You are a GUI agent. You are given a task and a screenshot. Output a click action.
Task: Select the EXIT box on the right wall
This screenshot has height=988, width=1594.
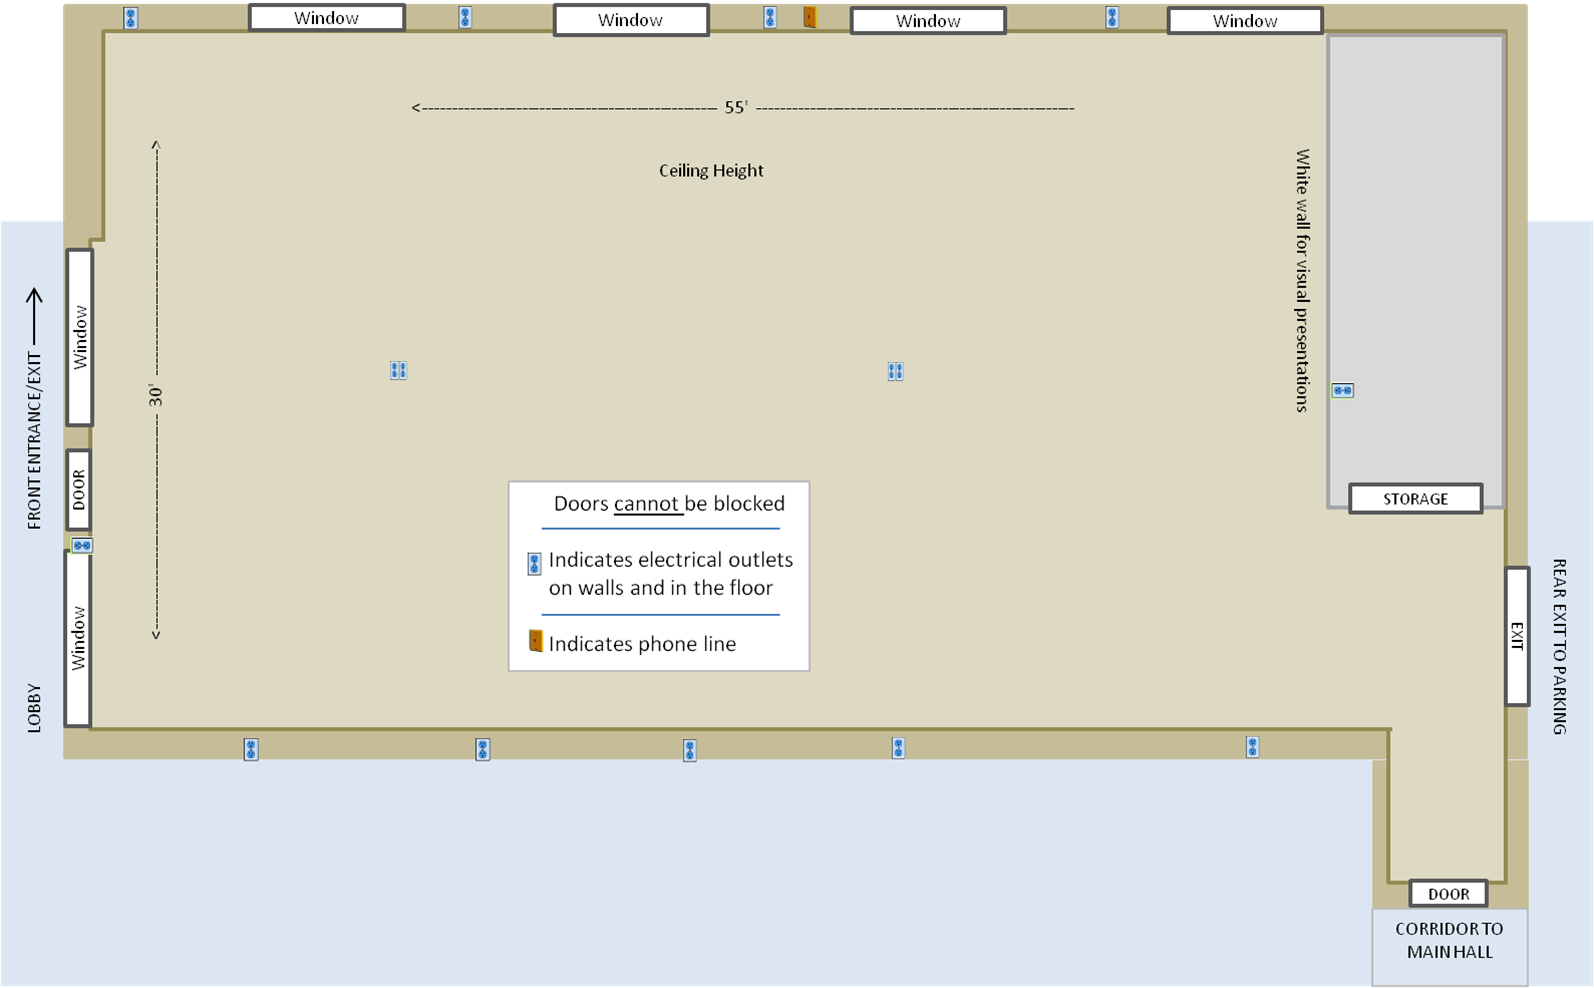[x=1517, y=636]
